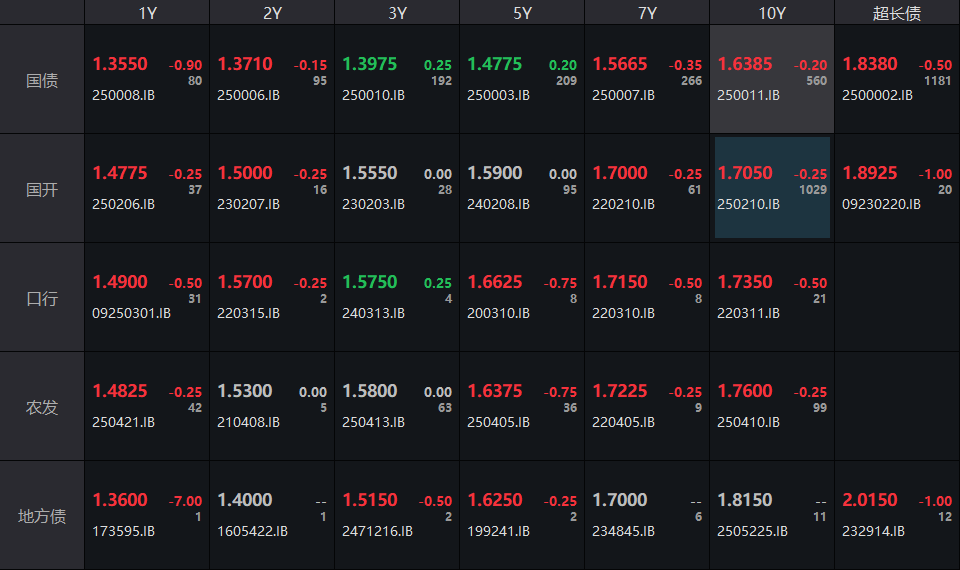Click the 5Y maturity header
Screen dimensions: 960x570
tap(522, 13)
